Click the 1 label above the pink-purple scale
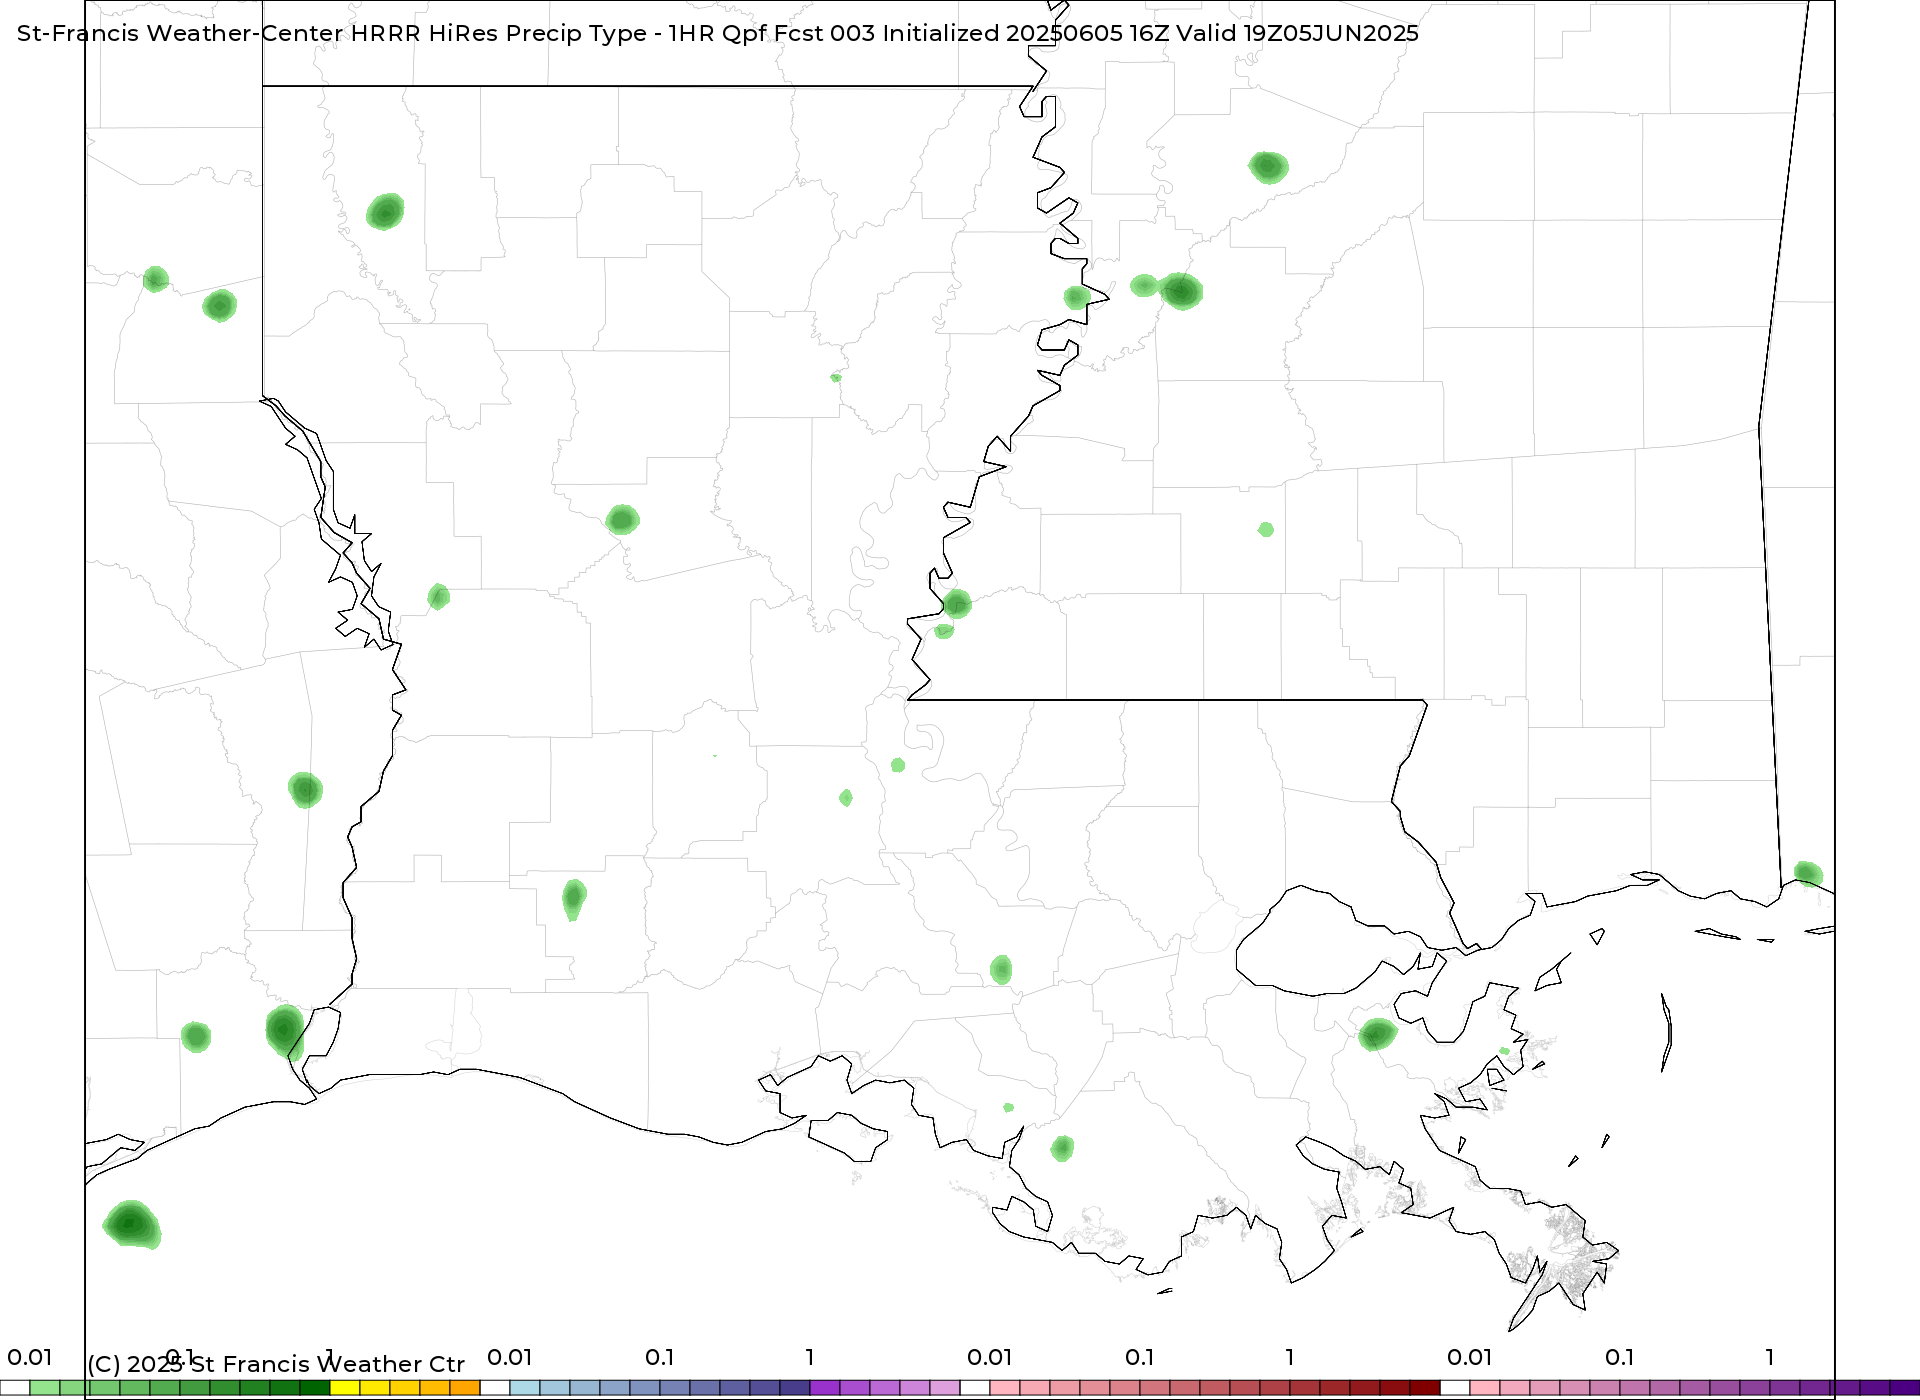Image resolution: width=1920 pixels, height=1400 pixels. point(1770,1357)
